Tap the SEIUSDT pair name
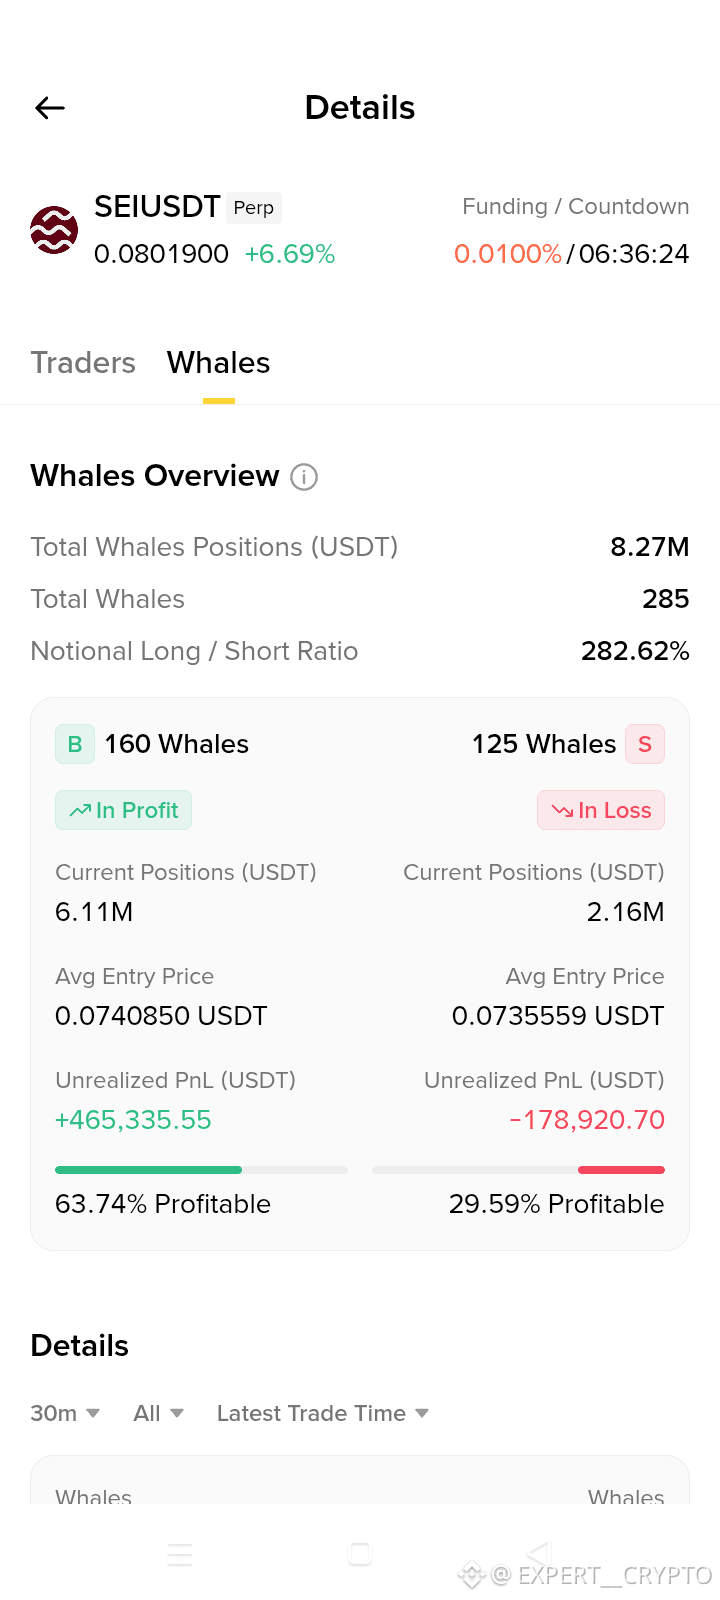The image size is (720, 1600). tap(157, 206)
